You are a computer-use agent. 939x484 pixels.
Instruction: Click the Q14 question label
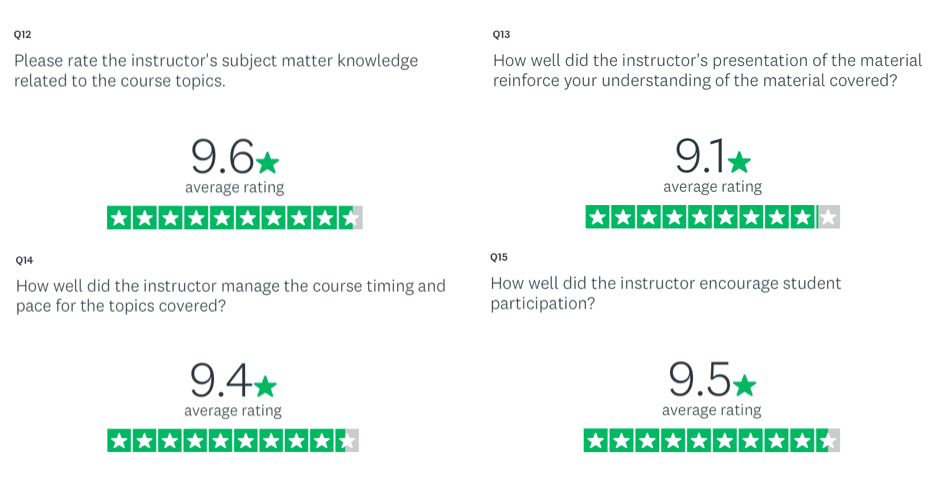(x=25, y=260)
